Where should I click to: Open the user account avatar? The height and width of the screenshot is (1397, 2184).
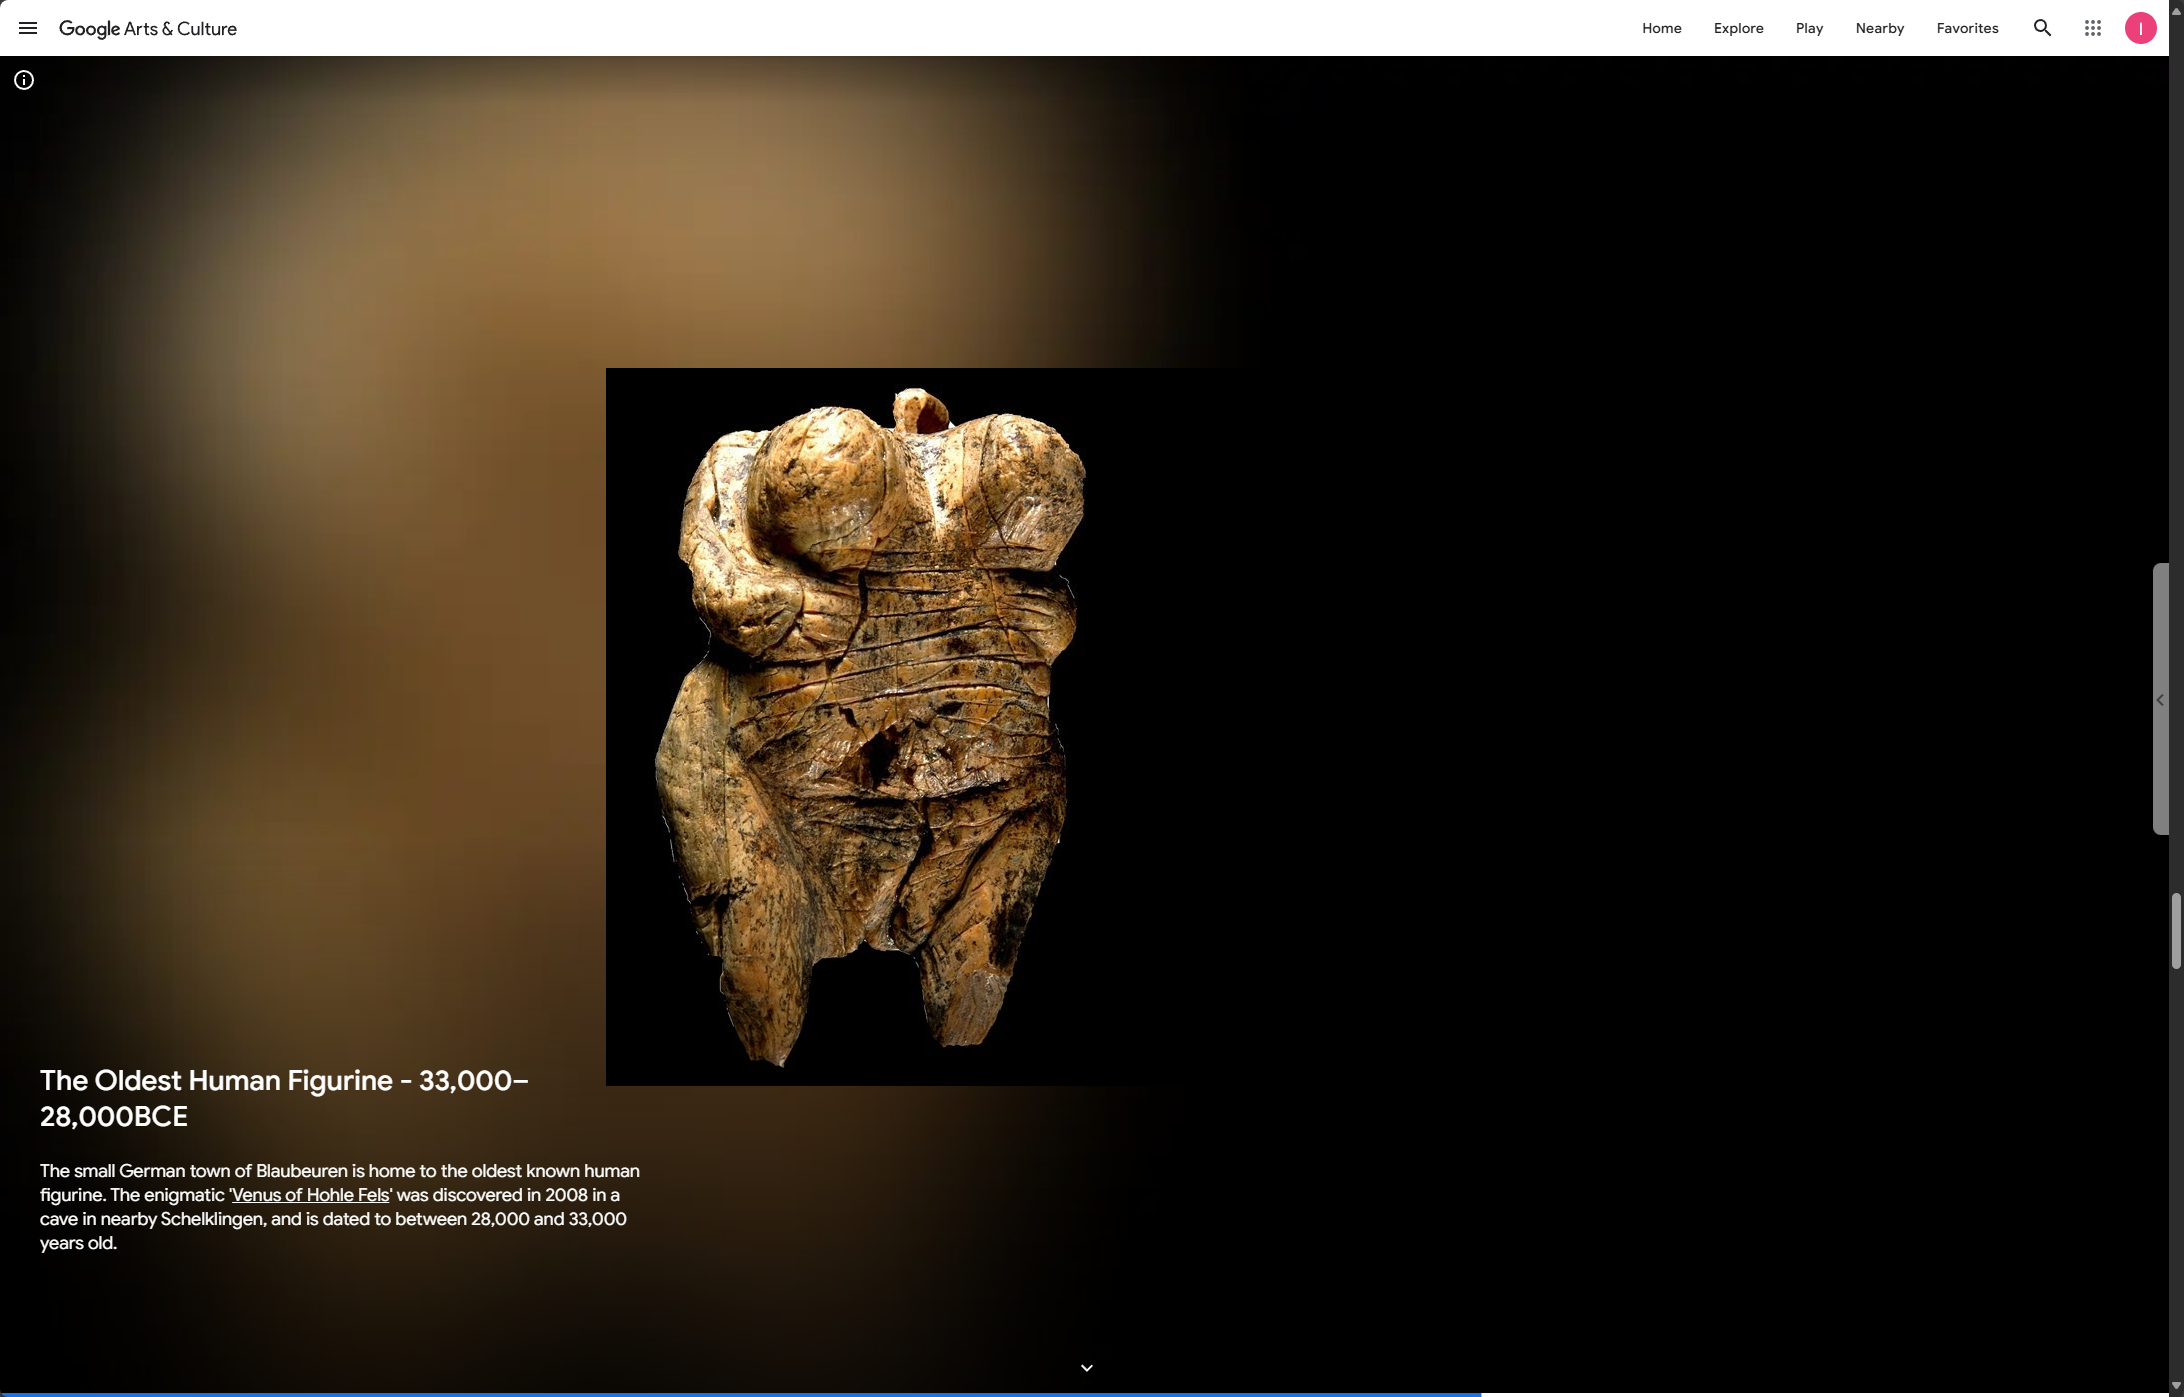coord(2140,28)
